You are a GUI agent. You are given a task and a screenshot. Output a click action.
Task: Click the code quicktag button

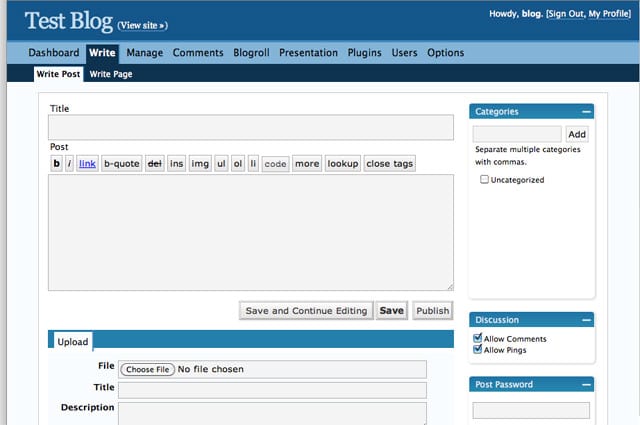pyautogui.click(x=275, y=163)
